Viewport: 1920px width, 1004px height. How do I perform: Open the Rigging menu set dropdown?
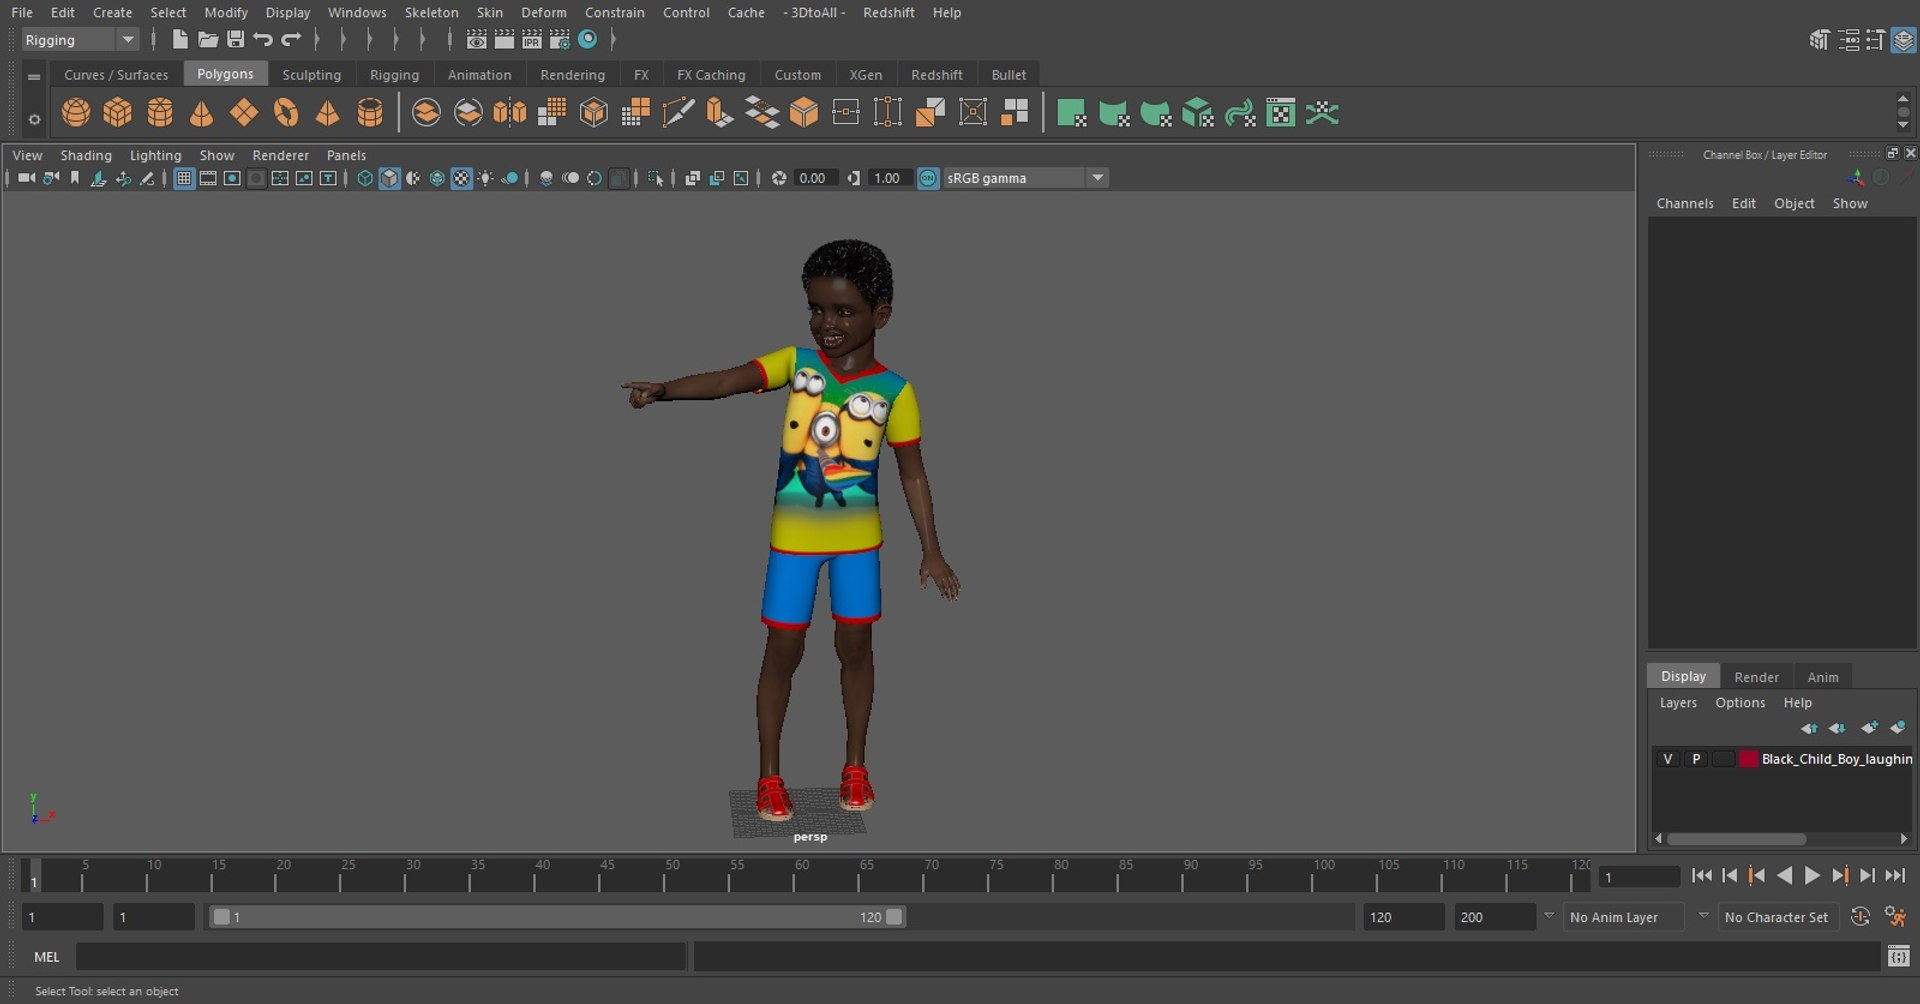coord(80,40)
